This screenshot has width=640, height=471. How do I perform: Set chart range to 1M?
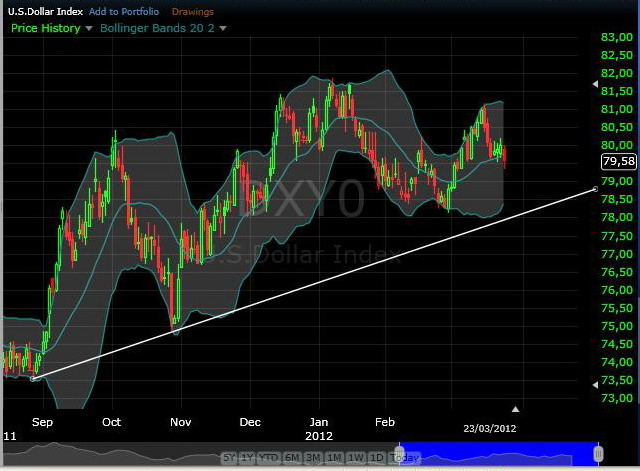(334, 458)
